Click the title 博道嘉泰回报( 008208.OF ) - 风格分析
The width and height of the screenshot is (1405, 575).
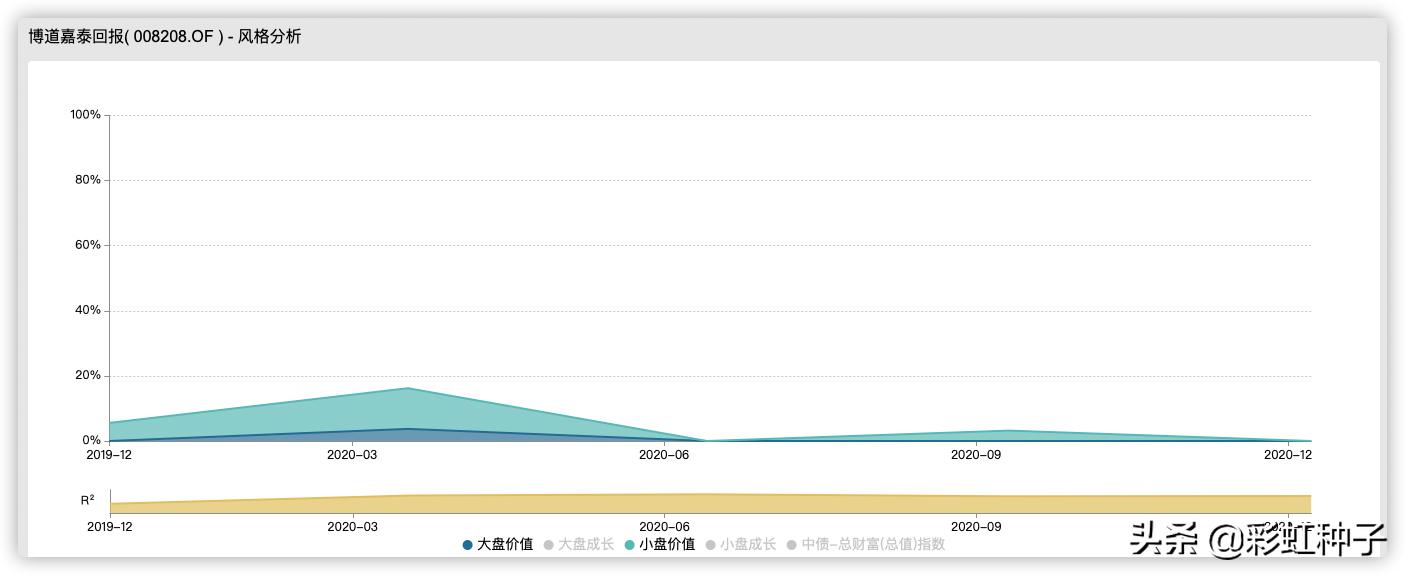coord(165,37)
